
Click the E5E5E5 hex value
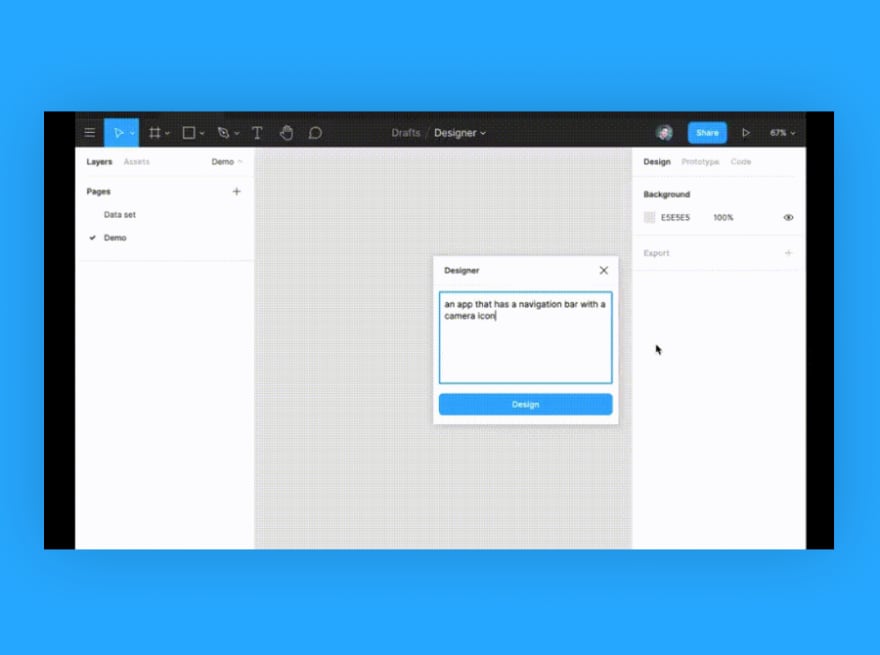point(675,217)
